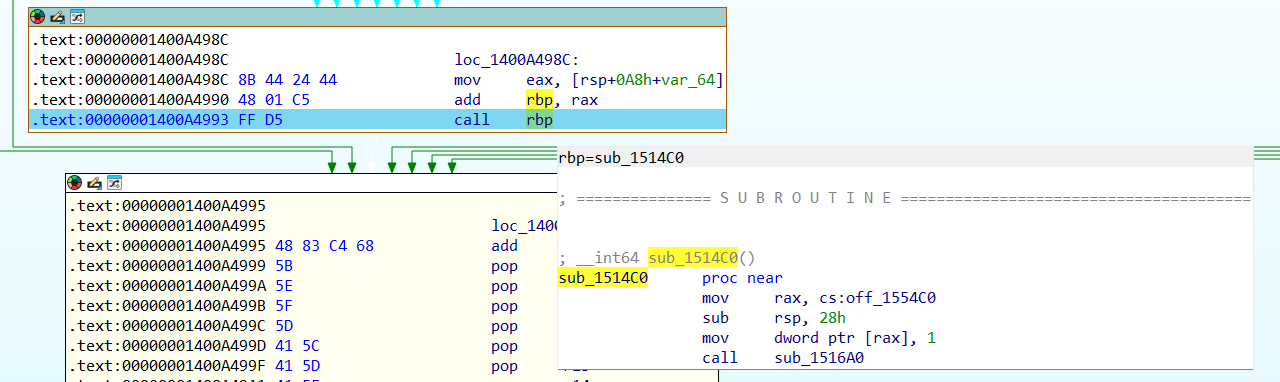Click the opcode bytes 8B 44 24 44
This screenshot has width=1280, height=382.
click(287, 80)
